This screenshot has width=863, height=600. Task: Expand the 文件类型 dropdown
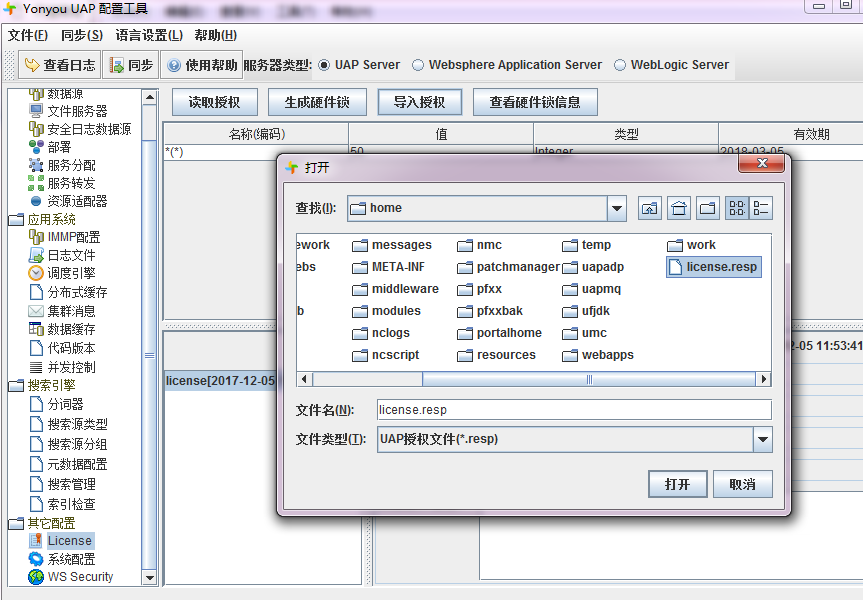(763, 439)
